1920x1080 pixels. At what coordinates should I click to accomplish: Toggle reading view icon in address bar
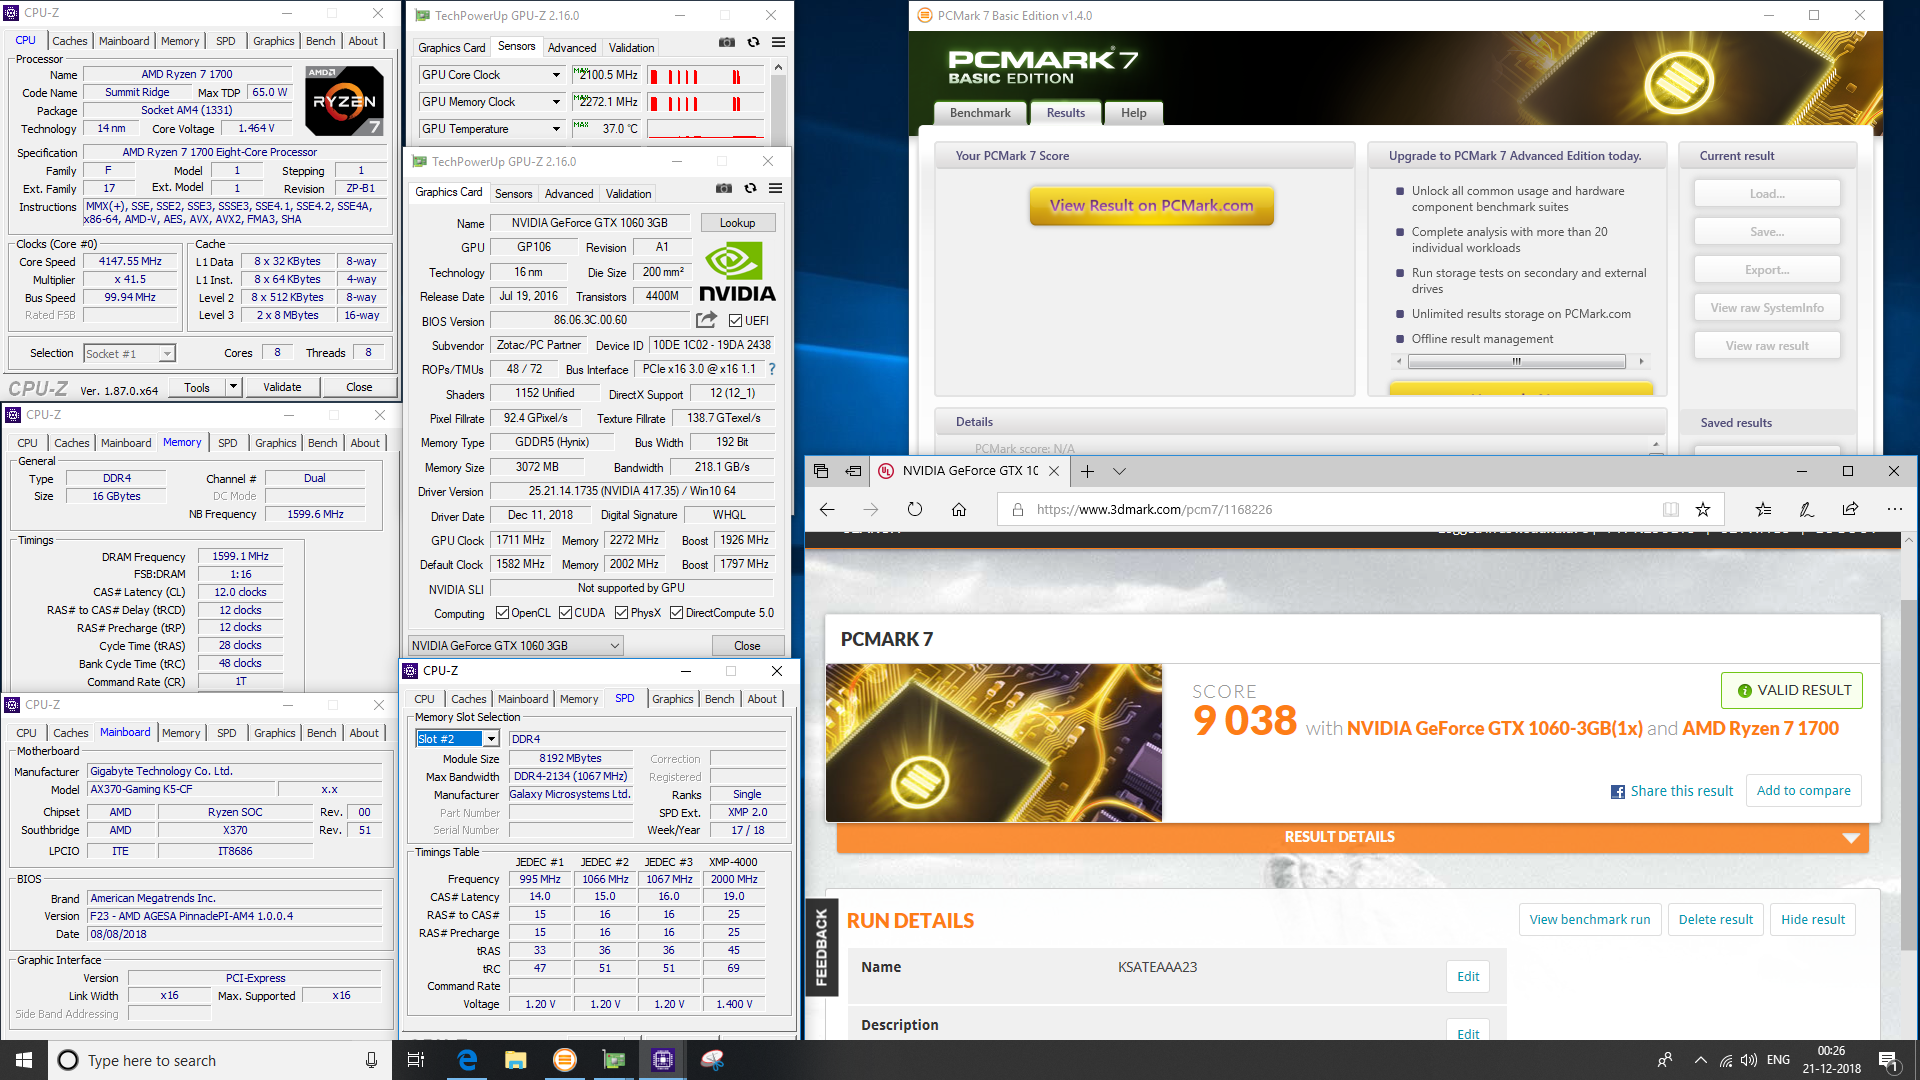tap(1670, 509)
